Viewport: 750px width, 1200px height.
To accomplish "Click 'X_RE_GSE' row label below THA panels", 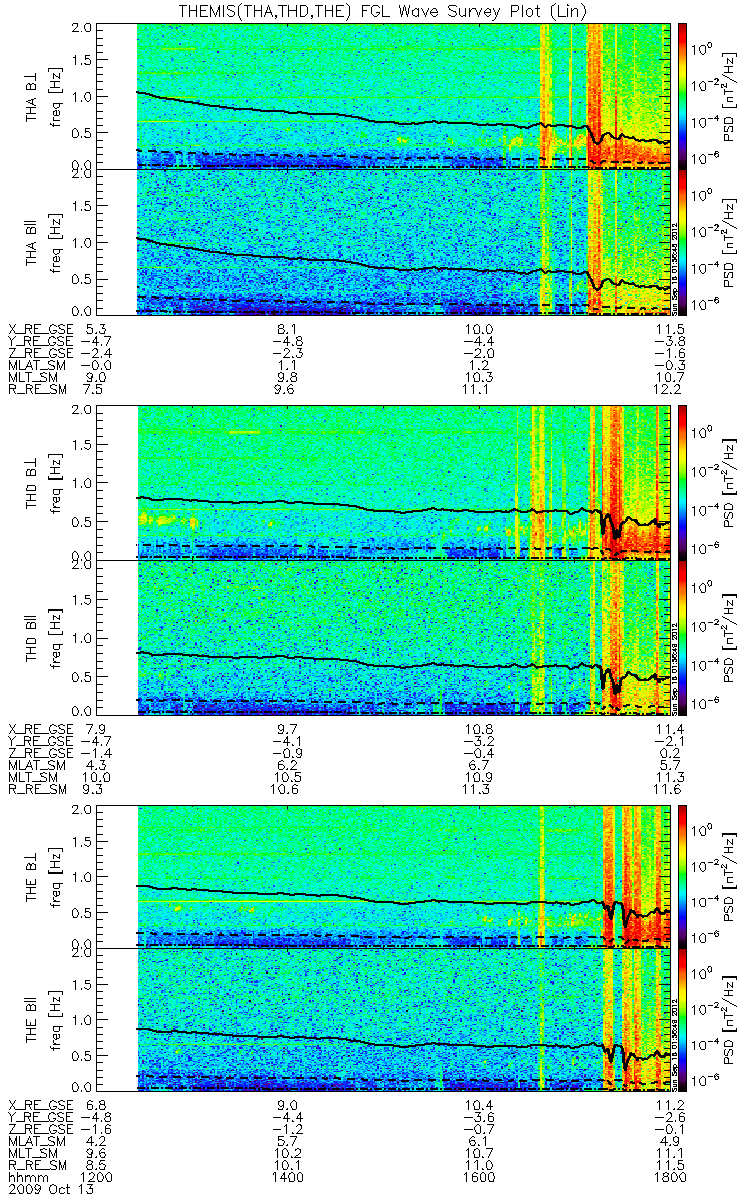I will (40, 329).
